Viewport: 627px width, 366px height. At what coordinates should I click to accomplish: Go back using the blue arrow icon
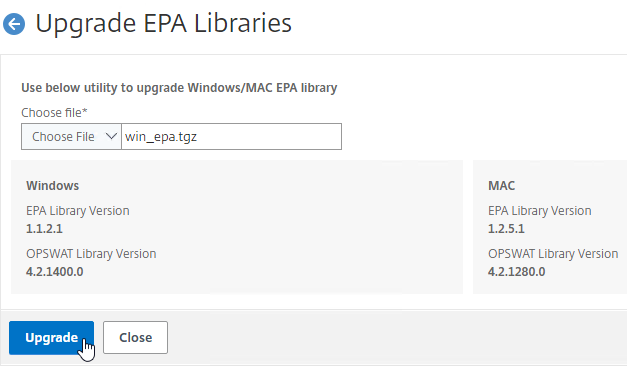14,24
